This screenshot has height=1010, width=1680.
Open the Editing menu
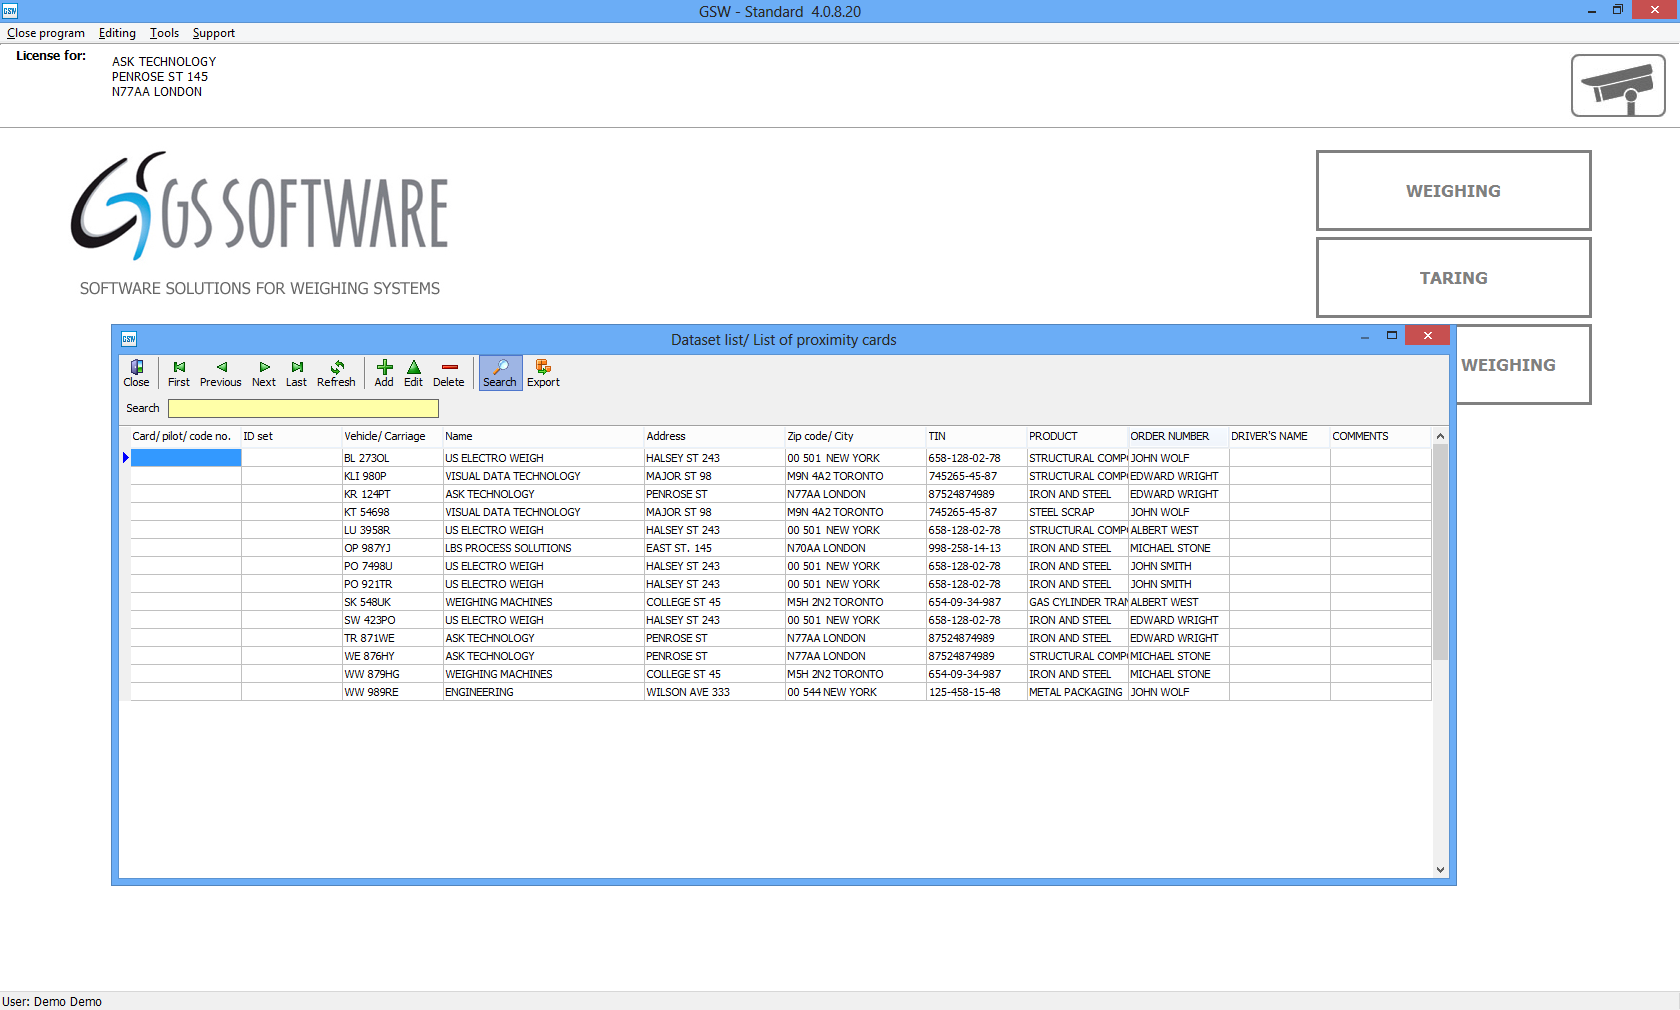(x=117, y=33)
